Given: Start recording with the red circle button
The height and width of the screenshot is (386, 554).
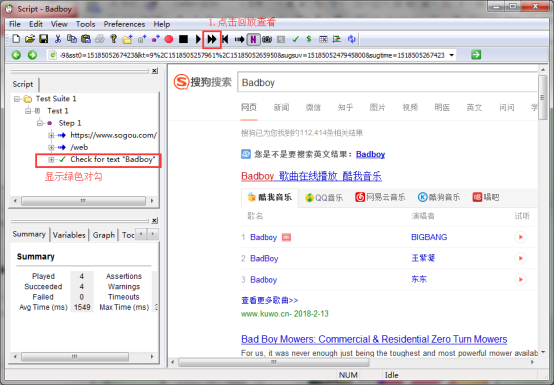Looking at the screenshot, I should (169, 39).
